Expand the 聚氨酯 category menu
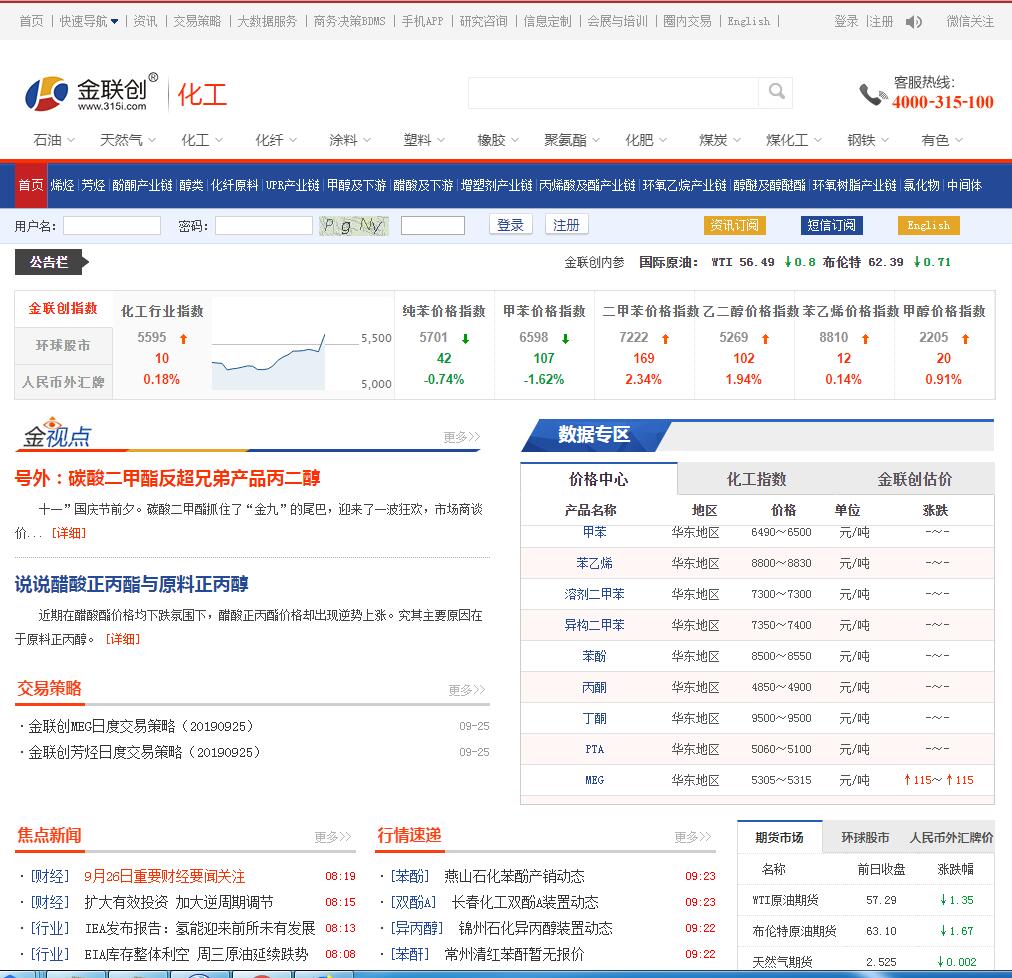This screenshot has height=978, width=1012. (572, 140)
